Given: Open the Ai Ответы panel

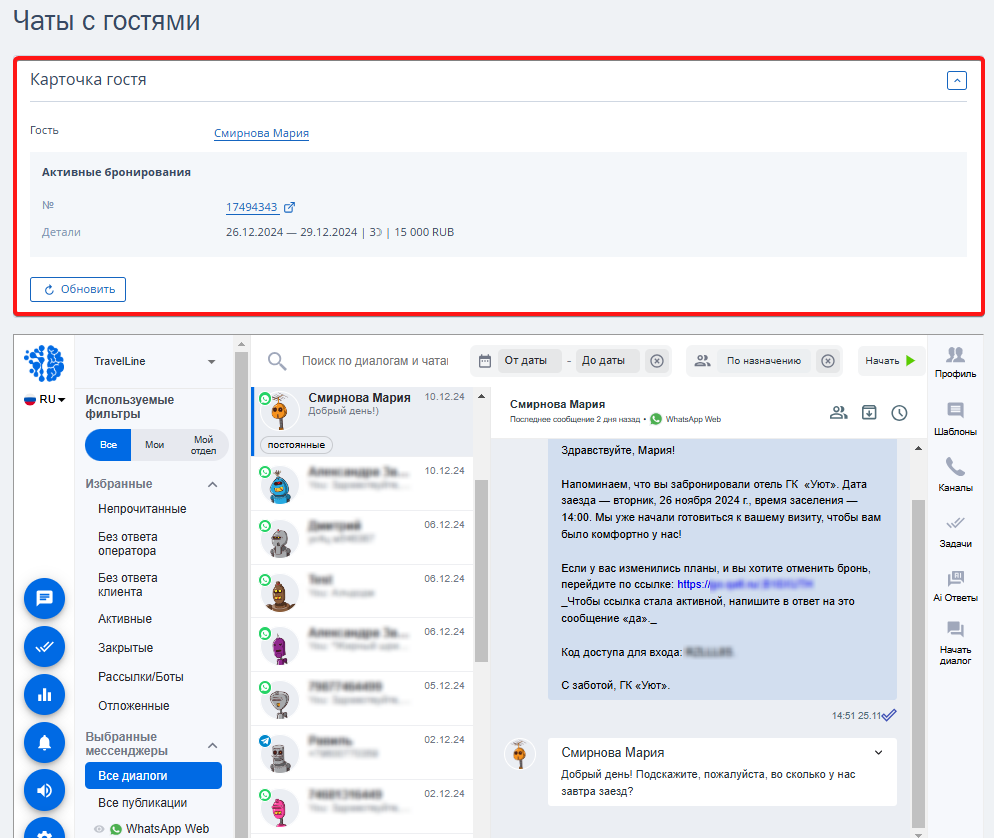Looking at the screenshot, I should point(955,586).
